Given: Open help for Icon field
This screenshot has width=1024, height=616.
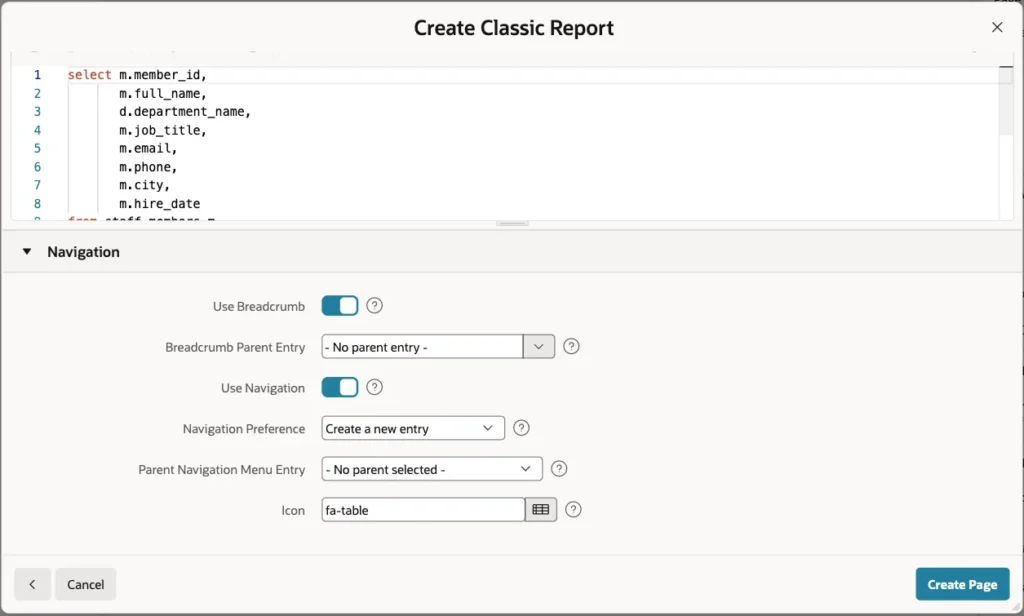Looking at the screenshot, I should coord(573,510).
